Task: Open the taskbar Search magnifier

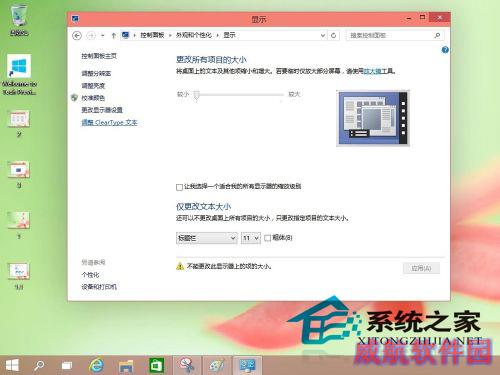Action: click(x=39, y=365)
